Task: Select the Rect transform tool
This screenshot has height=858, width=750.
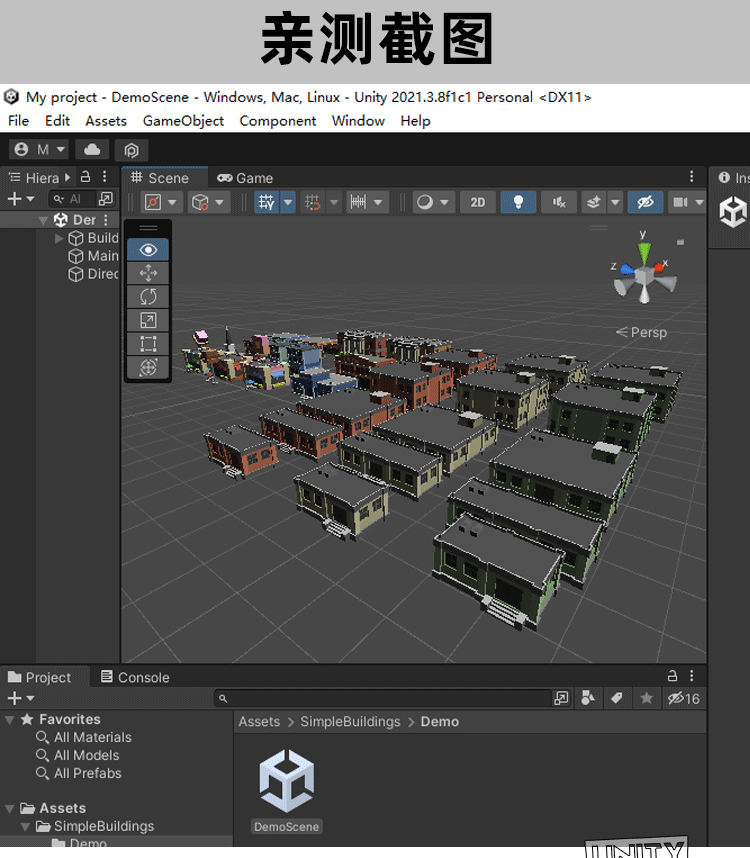Action: pos(148,344)
